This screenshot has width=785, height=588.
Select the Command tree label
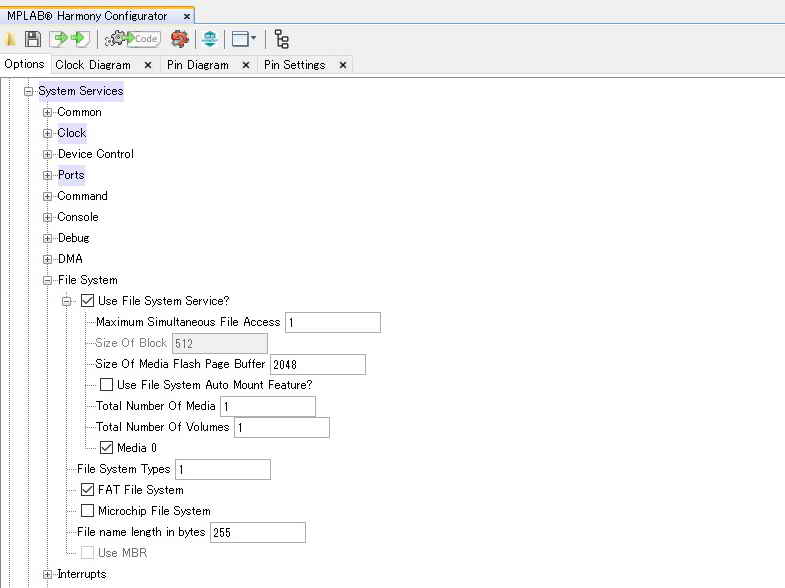(x=82, y=196)
